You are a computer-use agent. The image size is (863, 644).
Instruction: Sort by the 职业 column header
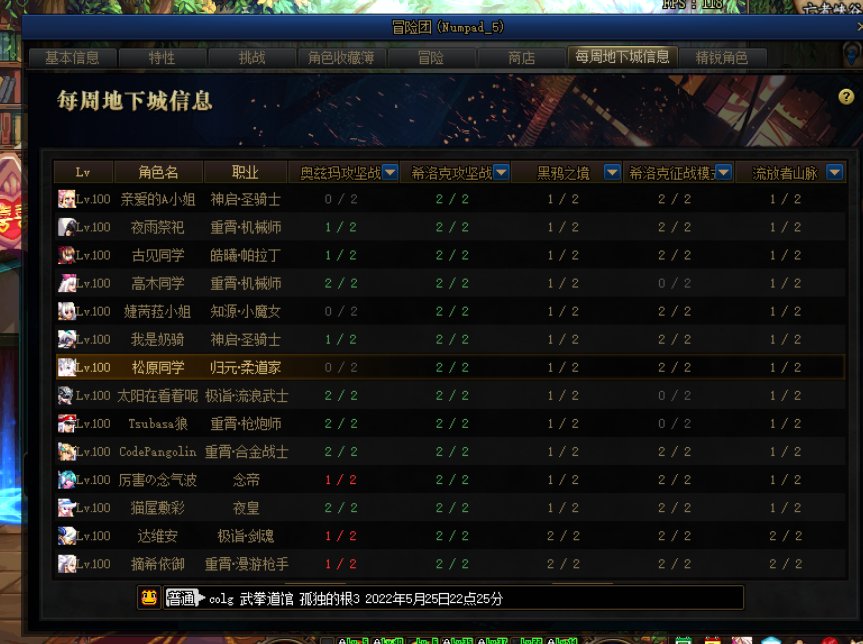point(245,172)
